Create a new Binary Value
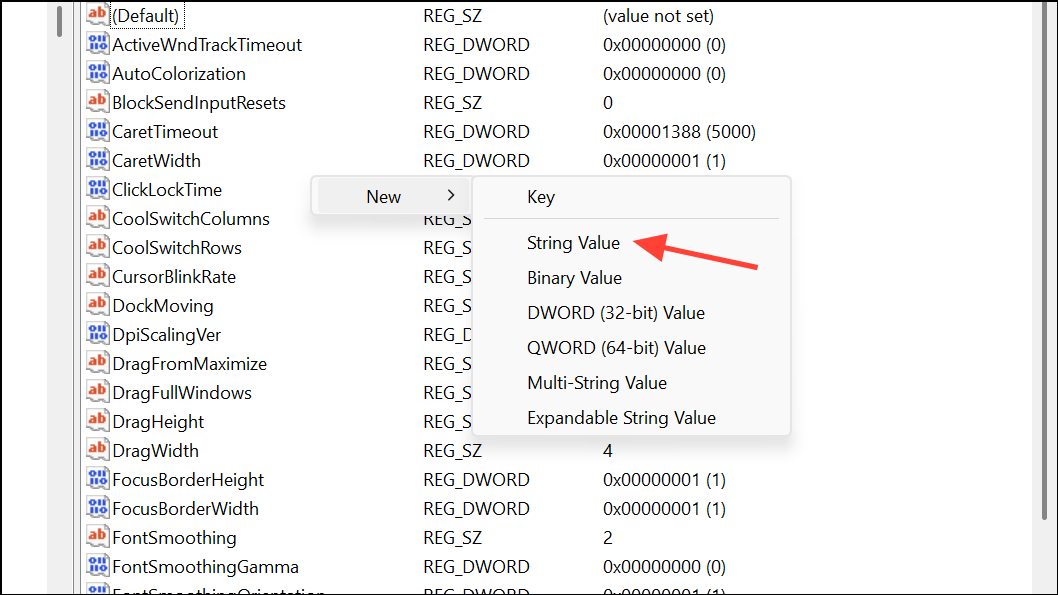The height and width of the screenshot is (595, 1058). point(574,278)
